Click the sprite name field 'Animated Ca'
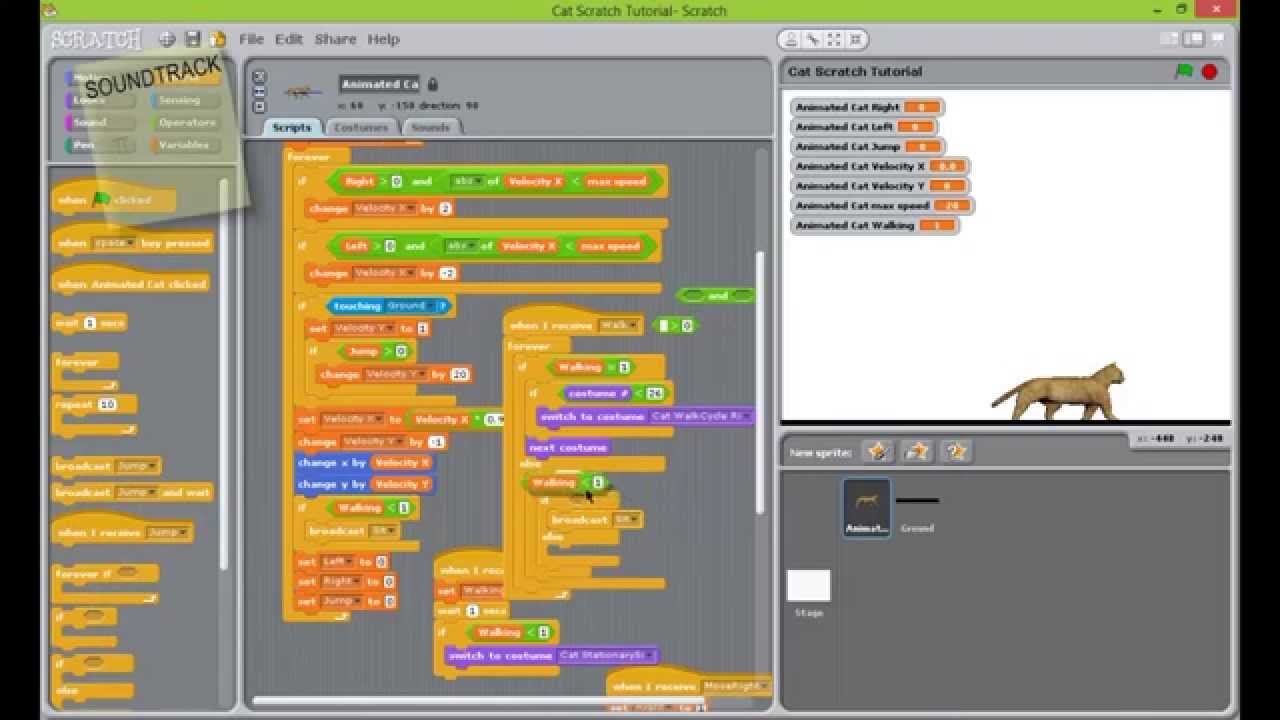 coord(380,84)
